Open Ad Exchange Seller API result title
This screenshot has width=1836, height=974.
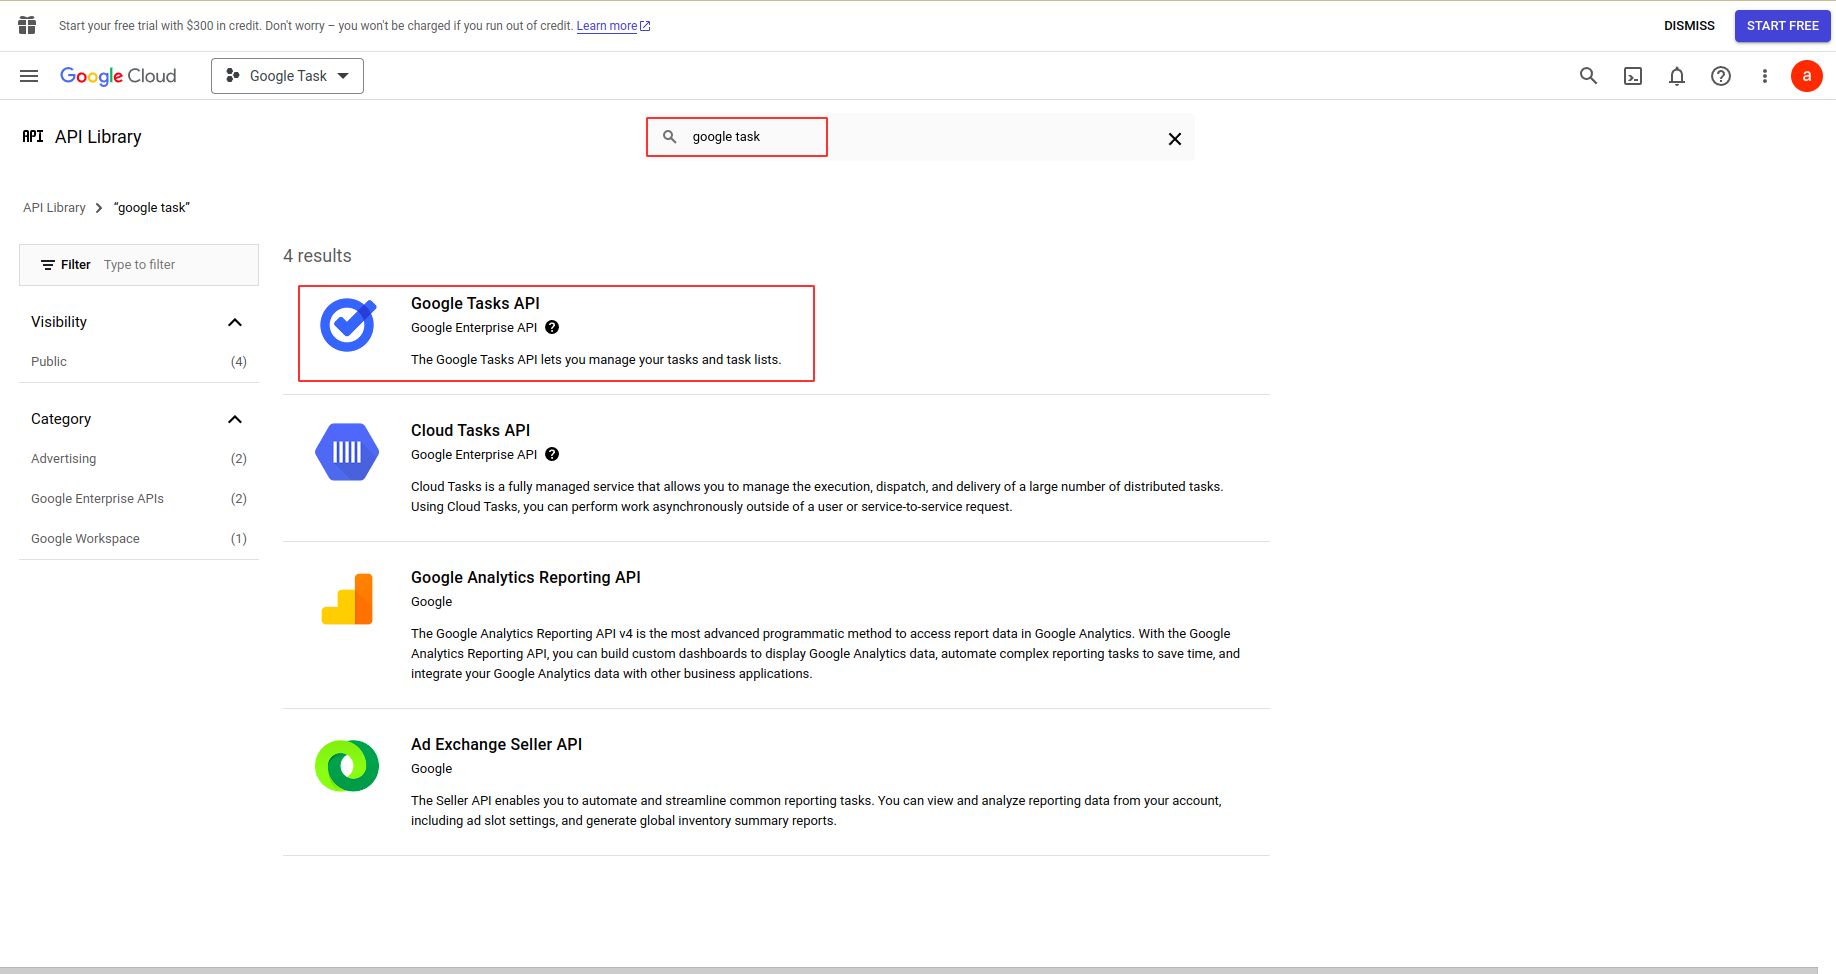(496, 745)
